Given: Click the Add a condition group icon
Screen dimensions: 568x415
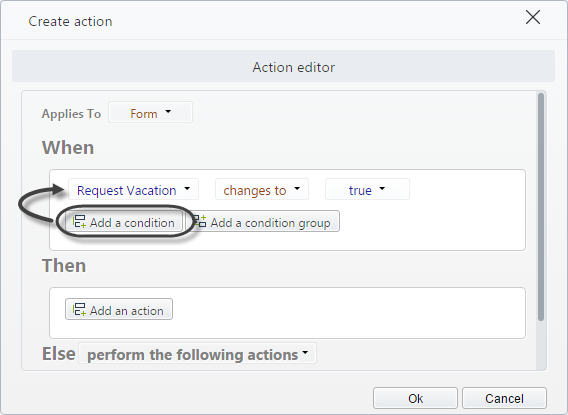Looking at the screenshot, I should (200, 221).
